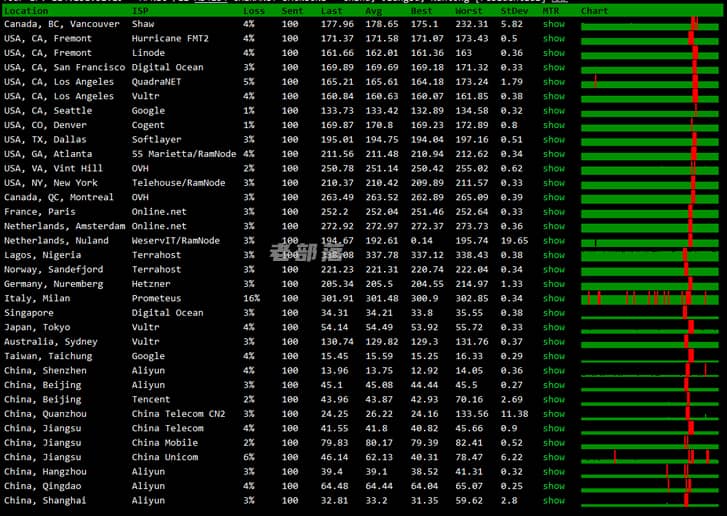This screenshot has height=516, width=727.
Task: Select worst value 133.56 for Quanzhou
Action: [472, 414]
